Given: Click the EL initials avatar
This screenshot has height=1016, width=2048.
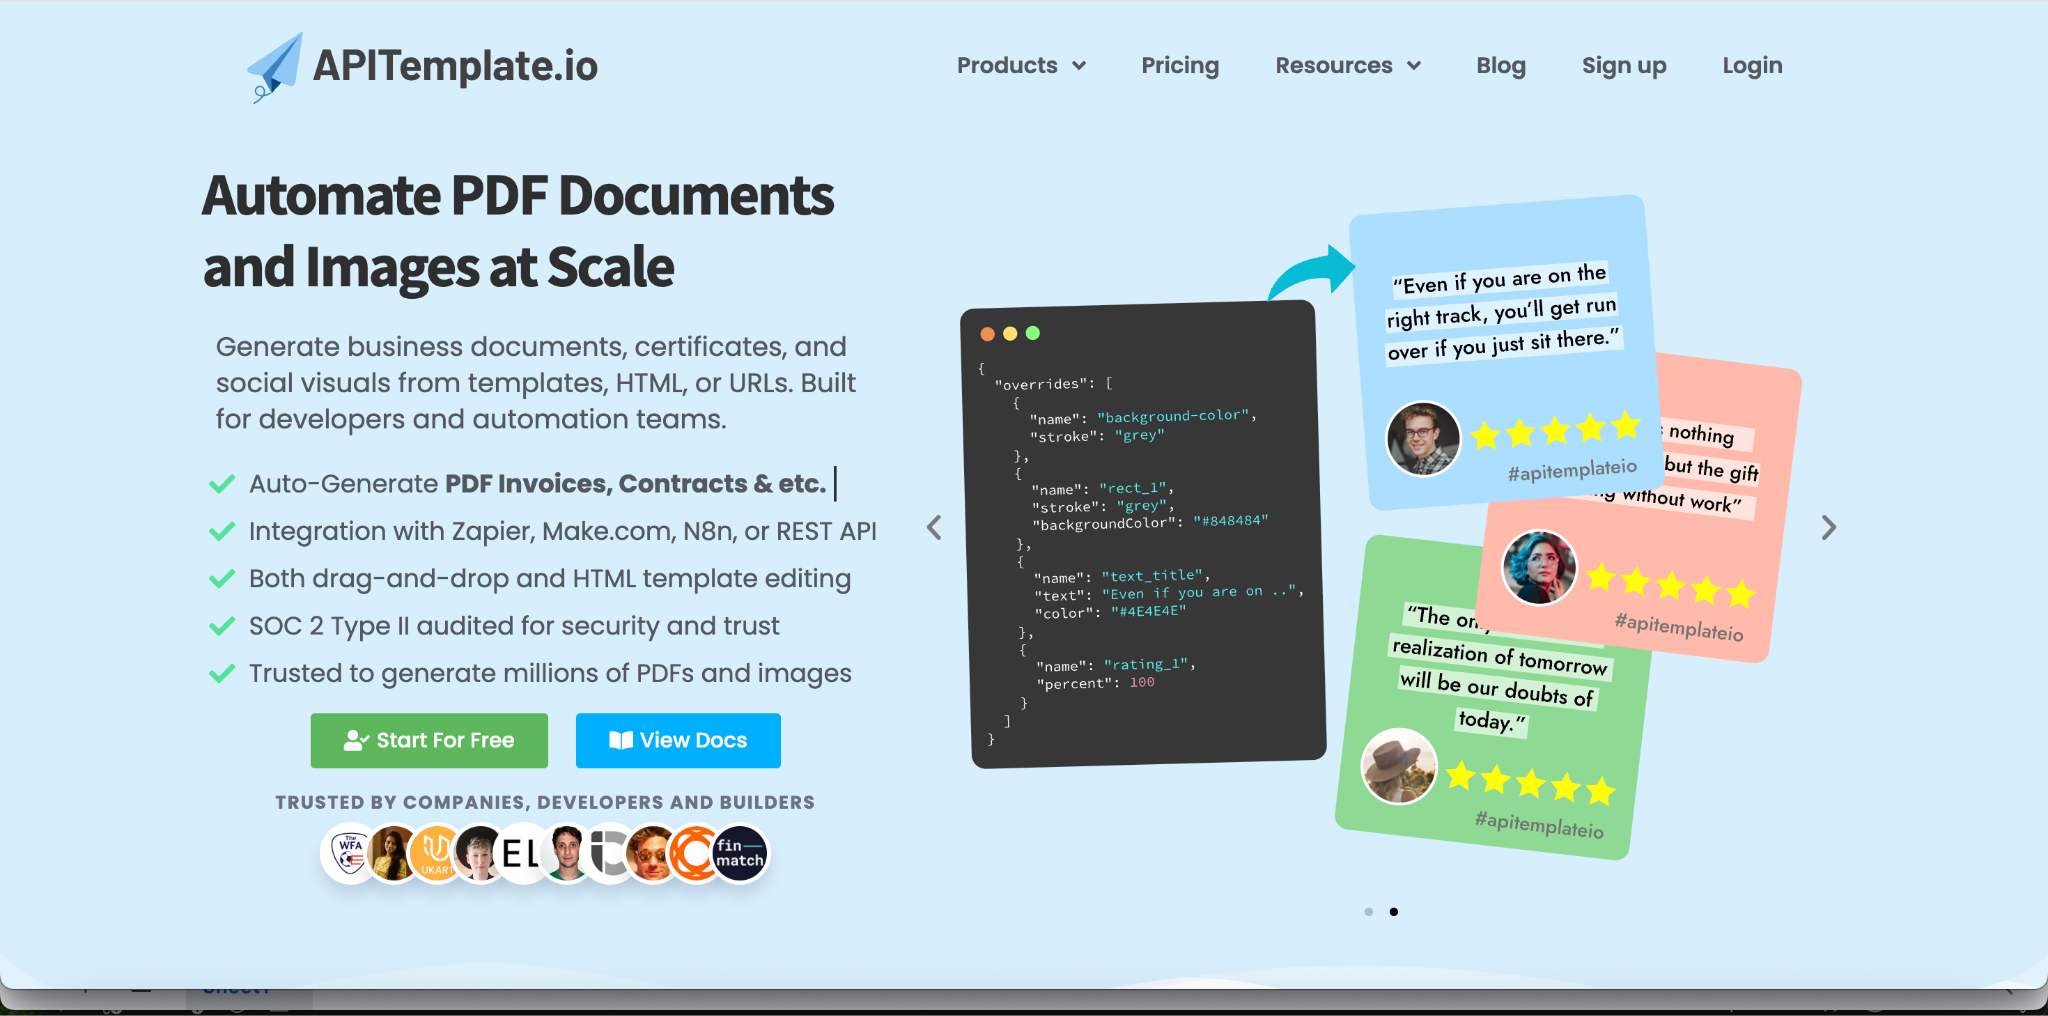Looking at the screenshot, I should click(x=521, y=854).
